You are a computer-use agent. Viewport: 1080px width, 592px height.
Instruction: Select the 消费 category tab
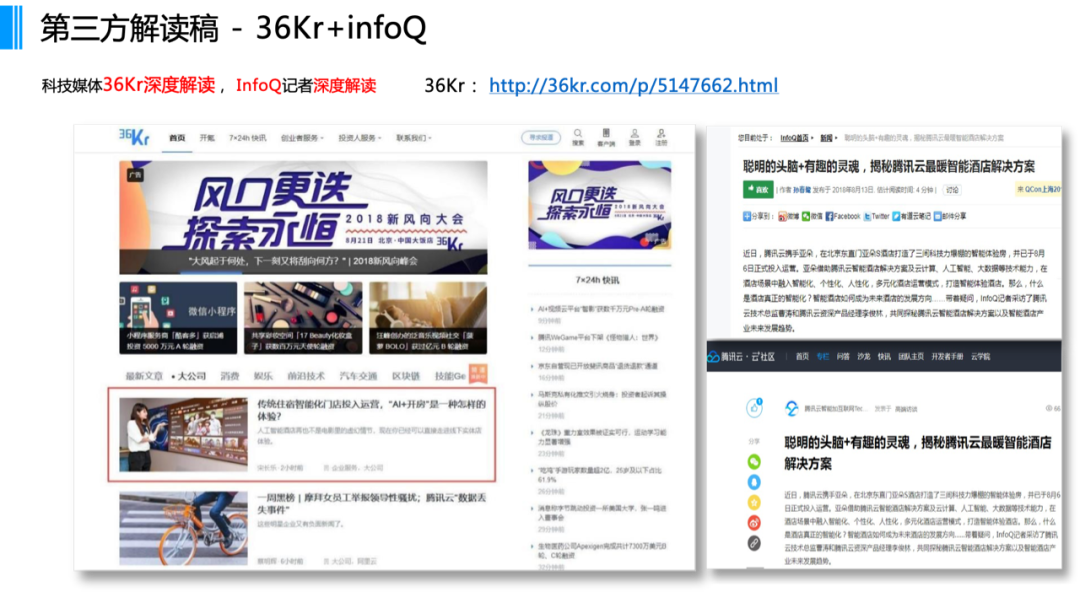(229, 376)
